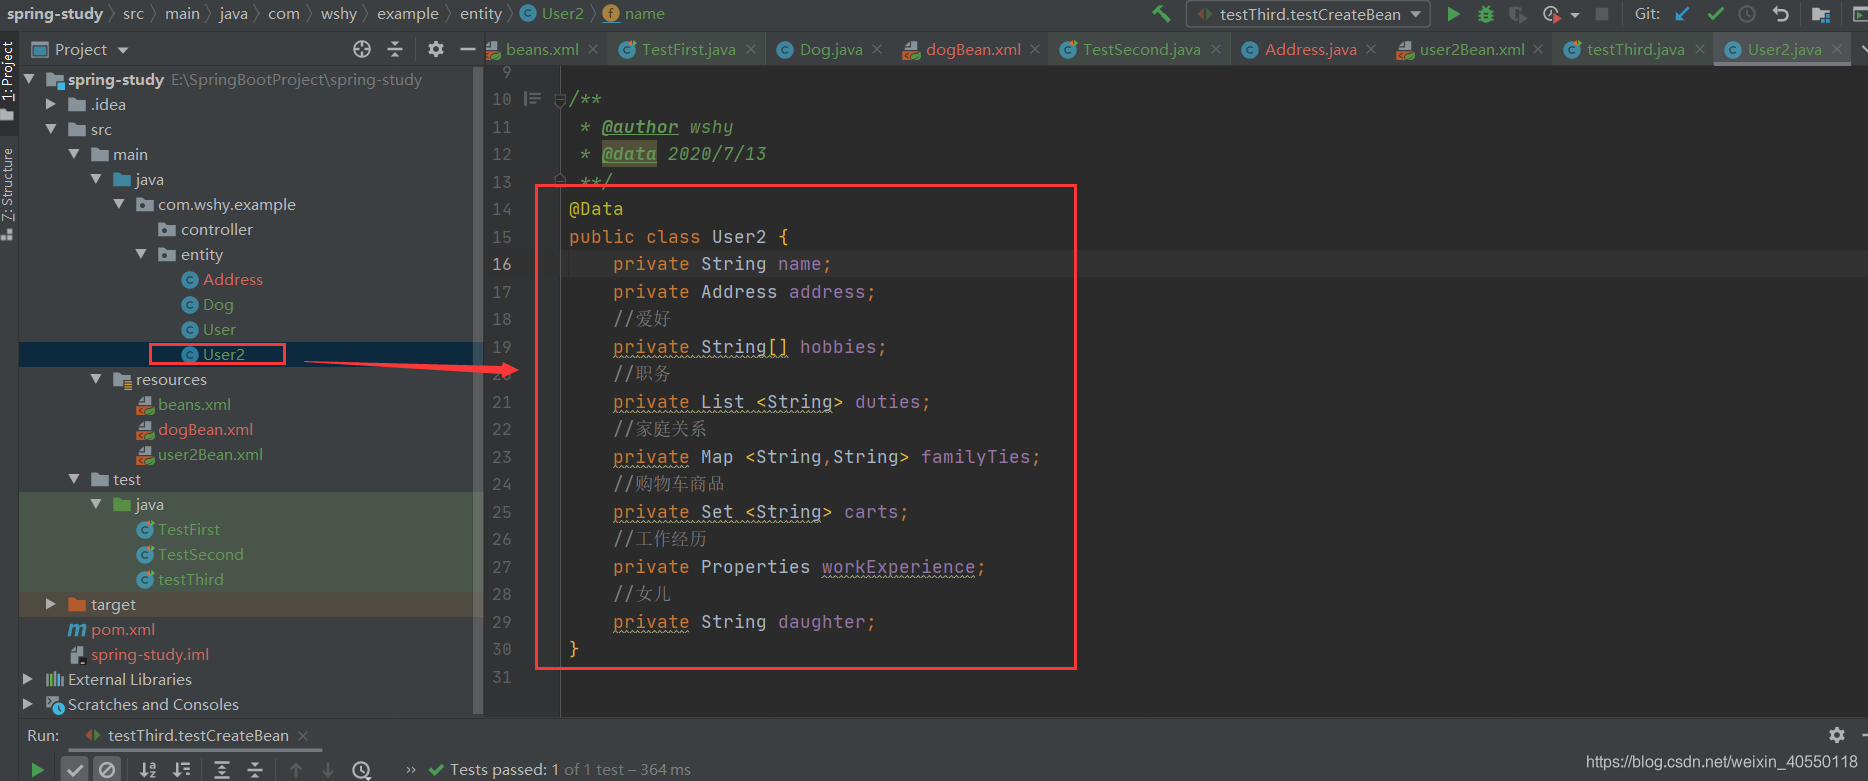The height and width of the screenshot is (781, 1868).
Task: Open the Run panel settings gear
Action: 1837,735
